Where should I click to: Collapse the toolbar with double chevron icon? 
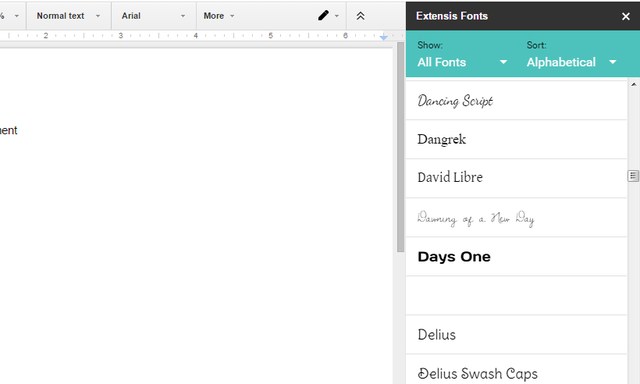(360, 16)
